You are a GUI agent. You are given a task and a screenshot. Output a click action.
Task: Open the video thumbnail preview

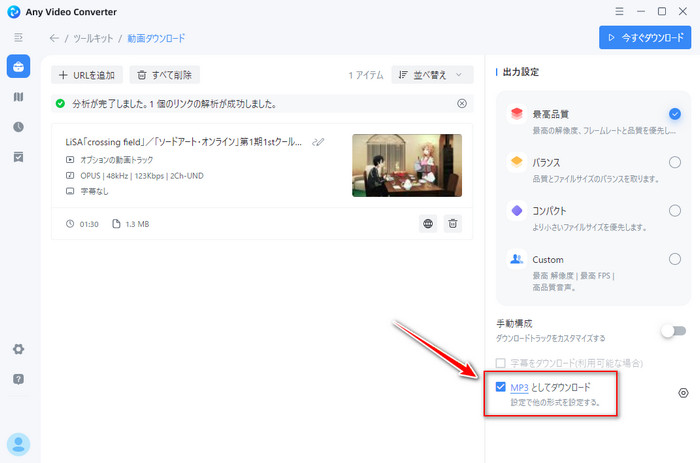pos(407,165)
